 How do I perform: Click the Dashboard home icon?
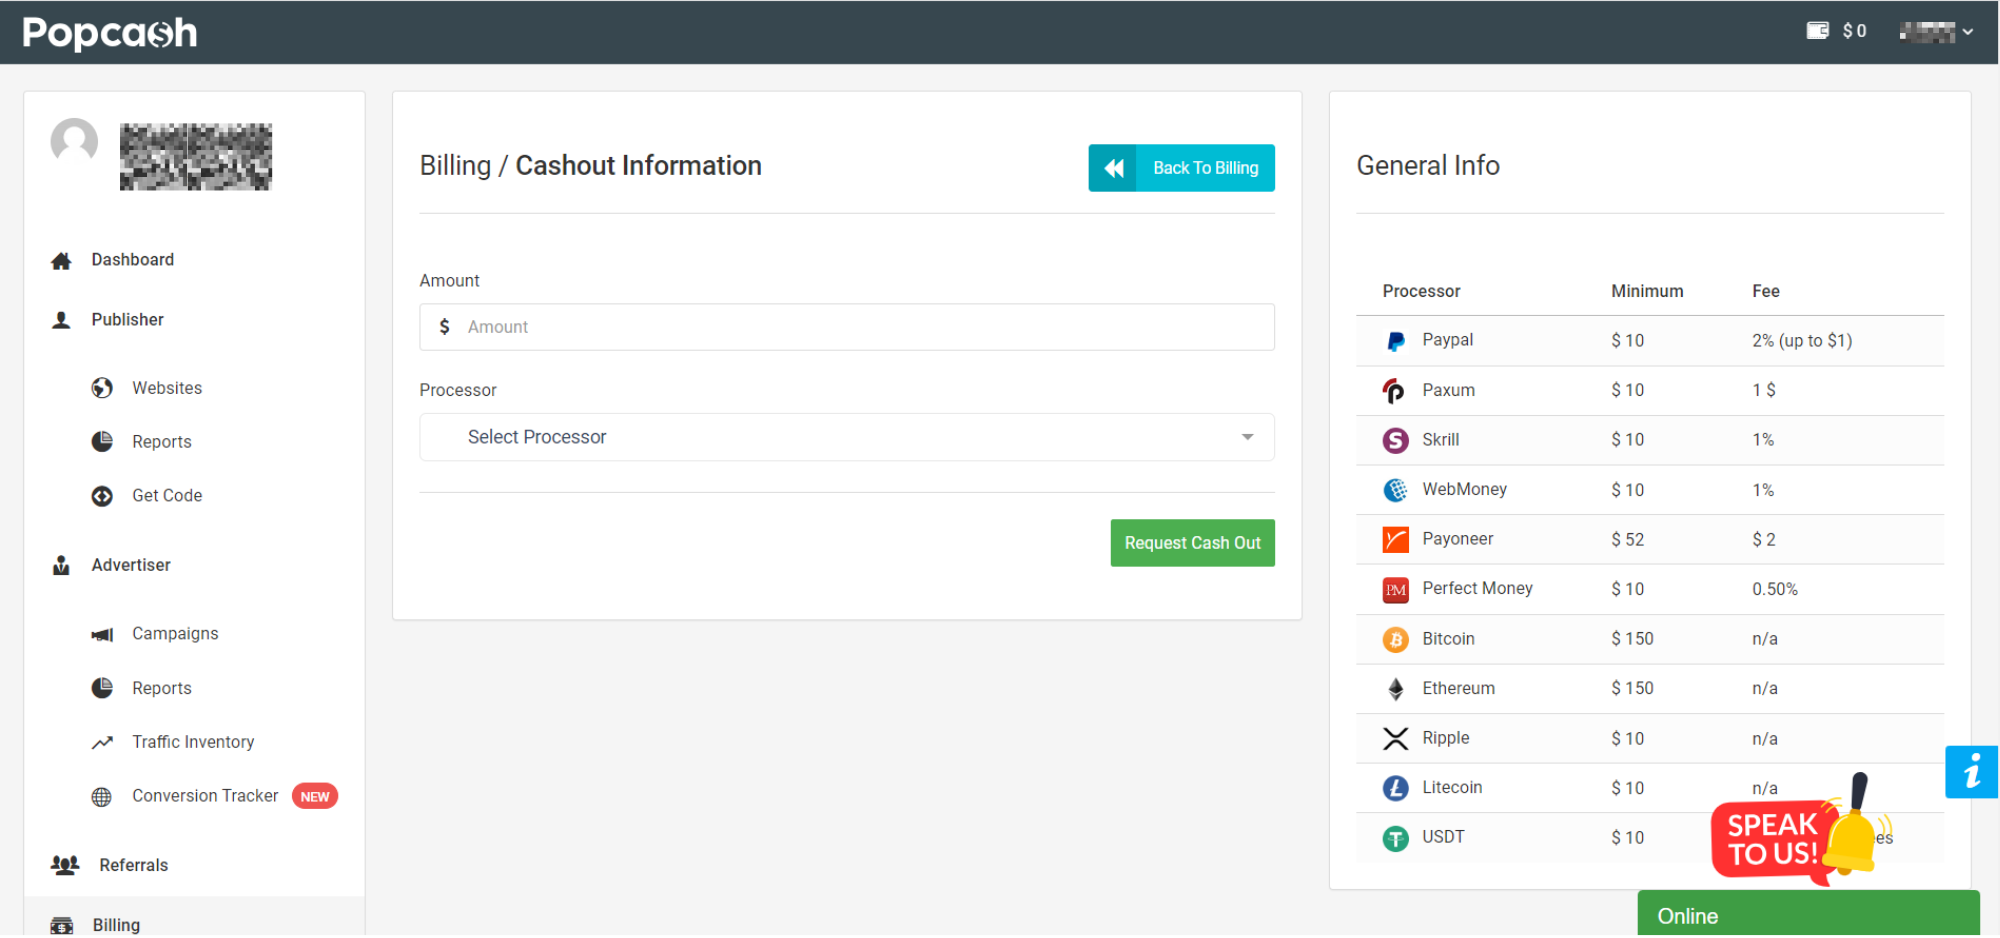pos(61,261)
